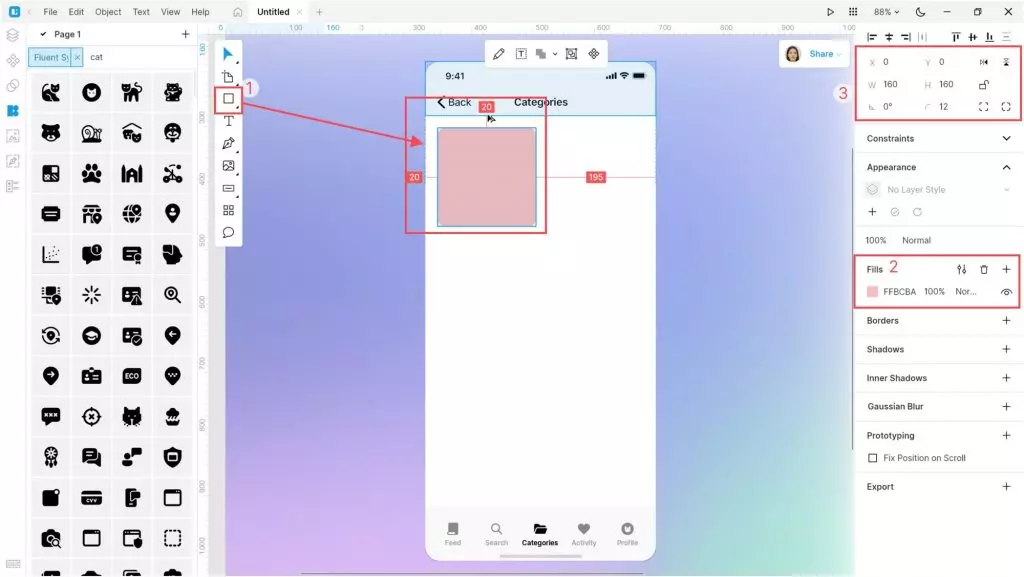Image resolution: width=1024 pixels, height=577 pixels.
Task: Click the home icon near the tabs
Action: (238, 12)
